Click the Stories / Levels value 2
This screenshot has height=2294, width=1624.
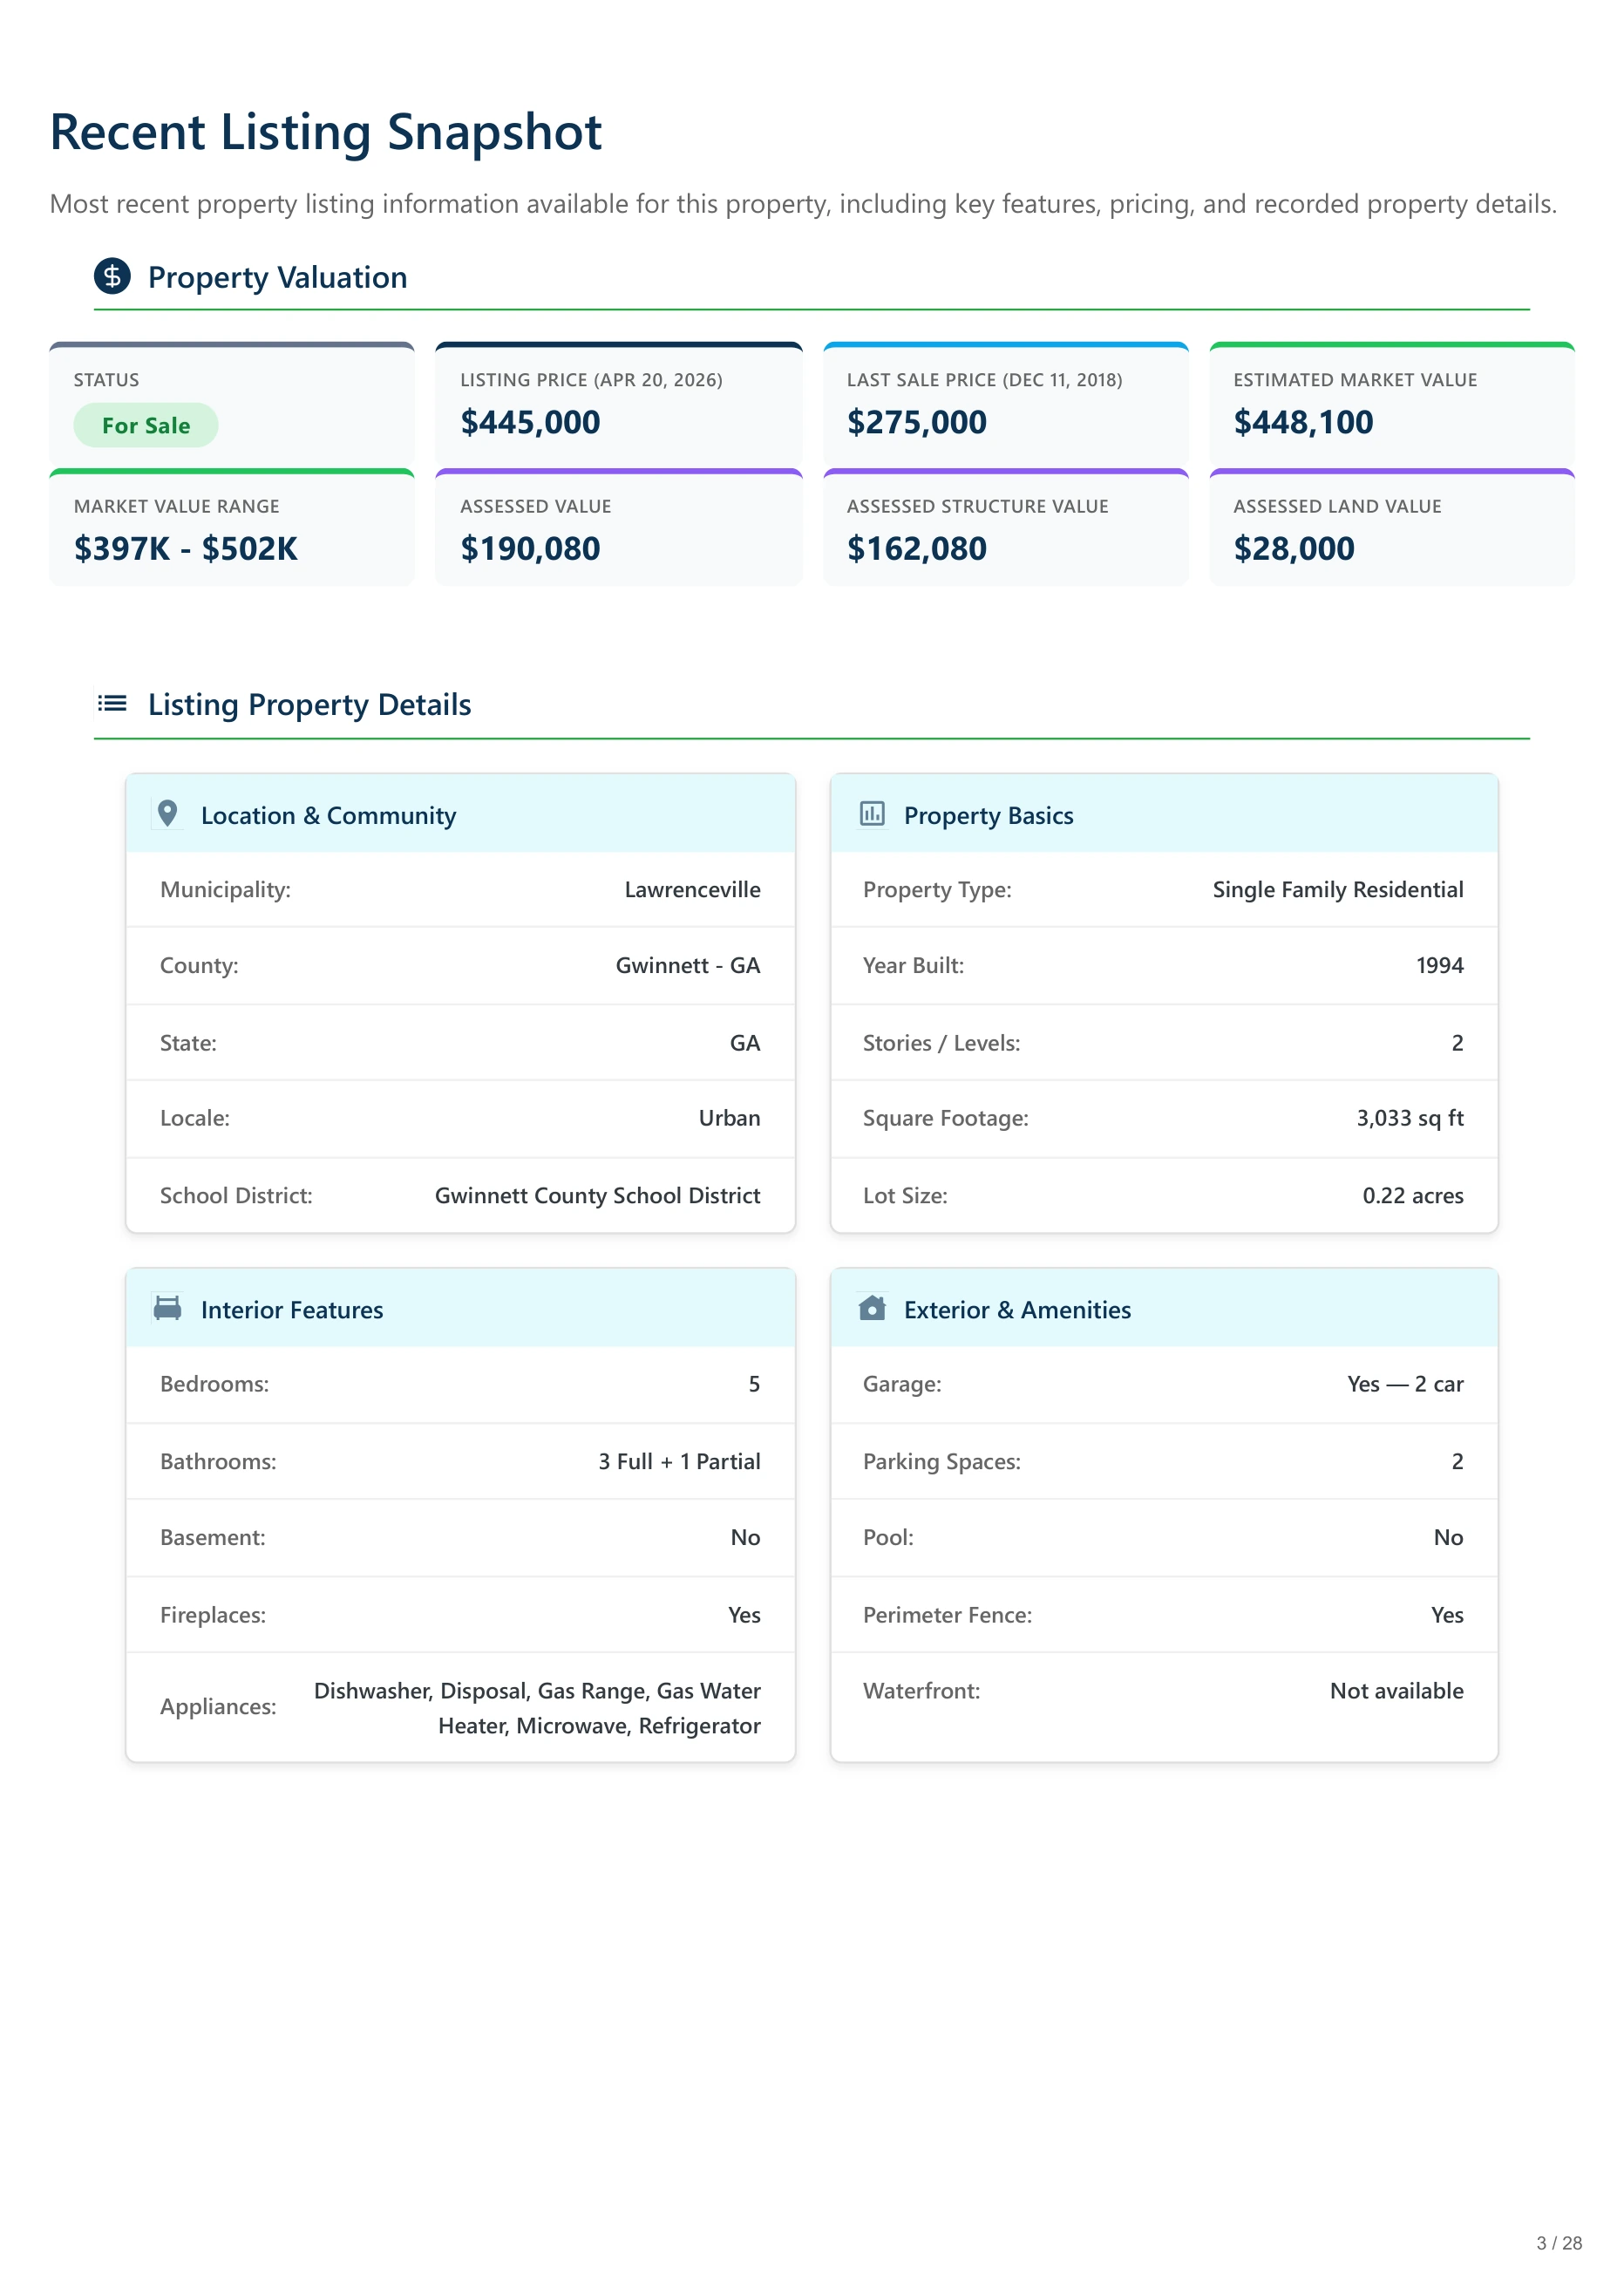1457,1043
